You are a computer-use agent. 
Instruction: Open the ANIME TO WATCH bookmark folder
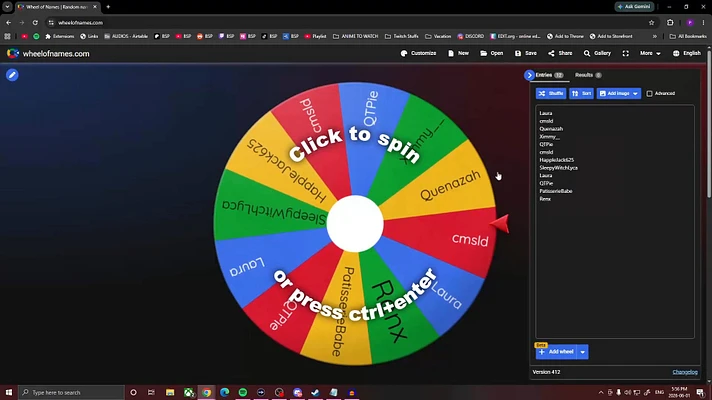[356, 36]
